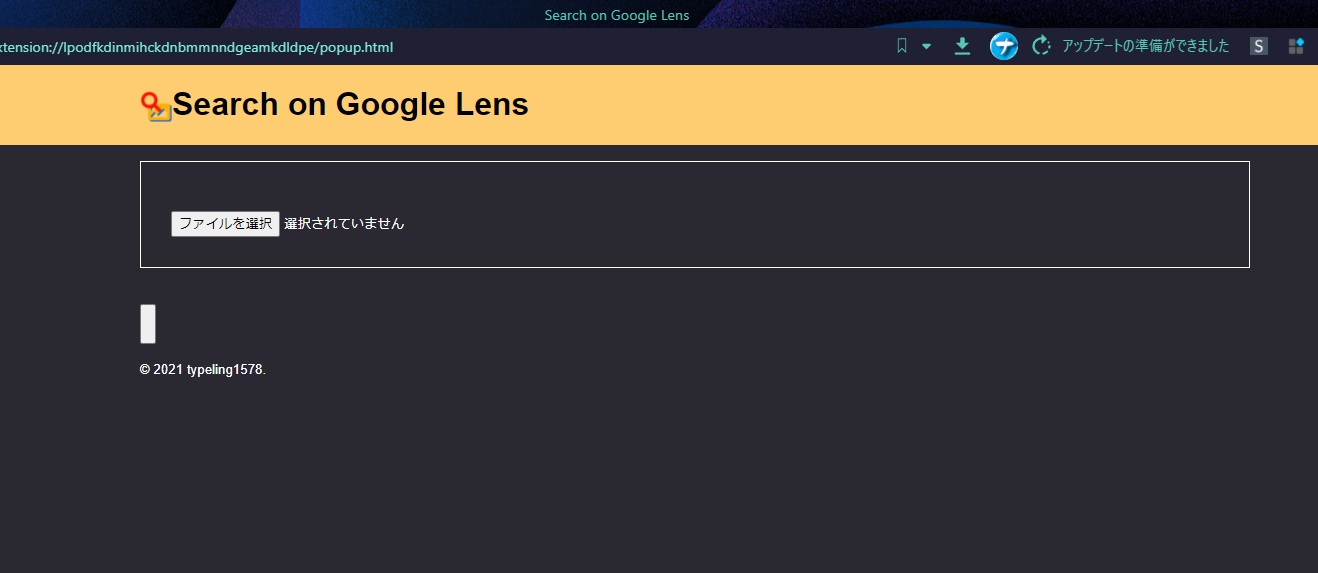The width and height of the screenshot is (1318, 573).
Task: Click the Search on Google Lens logo icon
Action: click(156, 106)
